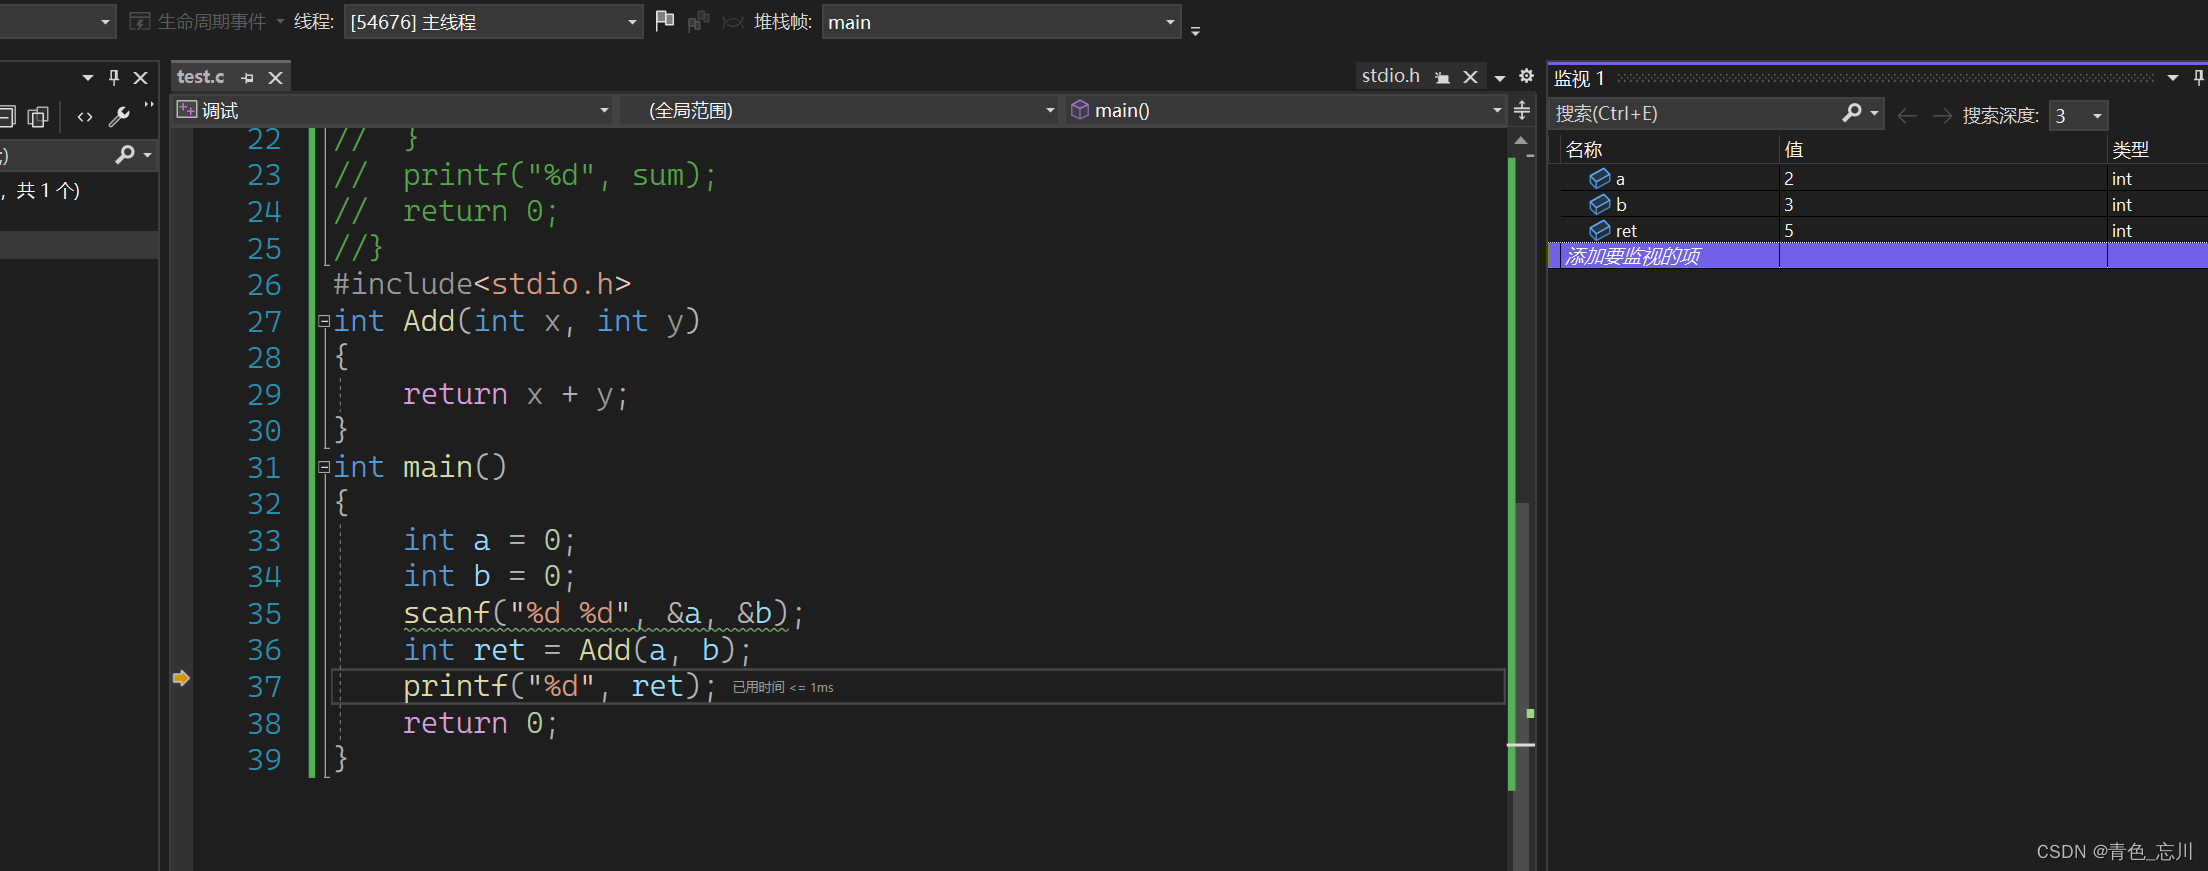Click the wrench properties icon in left panel
Image resolution: width=2208 pixels, height=871 pixels.
point(119,117)
